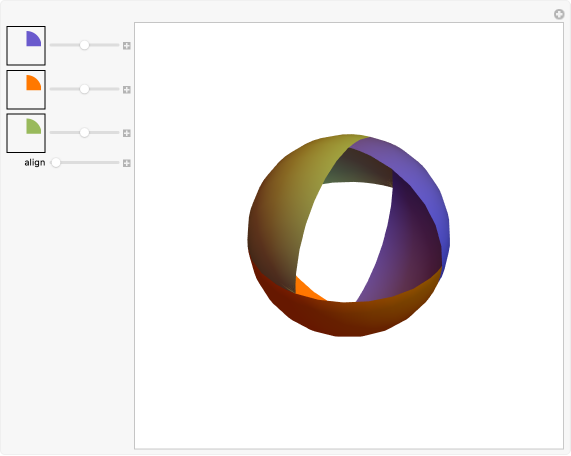Expand the purple slider's plus control
The height and width of the screenshot is (456, 571).
pyautogui.click(x=126, y=46)
